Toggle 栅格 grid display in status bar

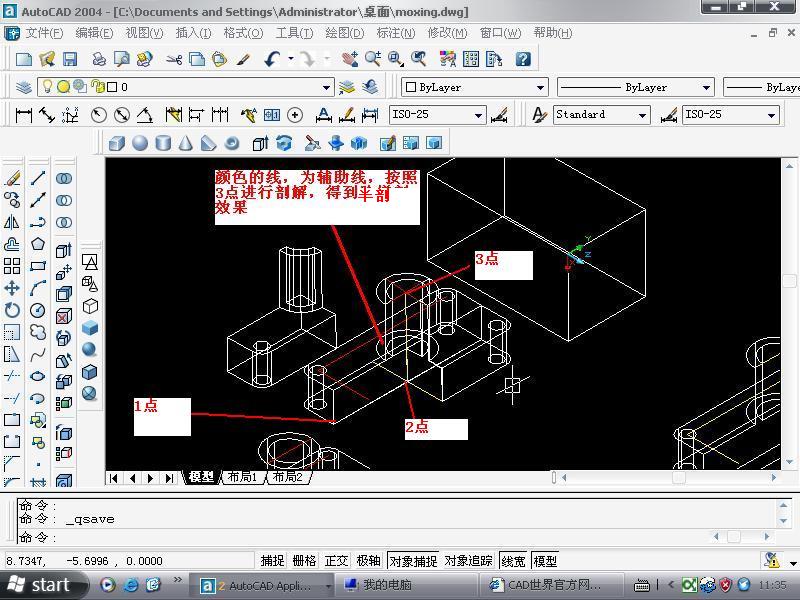click(304, 561)
